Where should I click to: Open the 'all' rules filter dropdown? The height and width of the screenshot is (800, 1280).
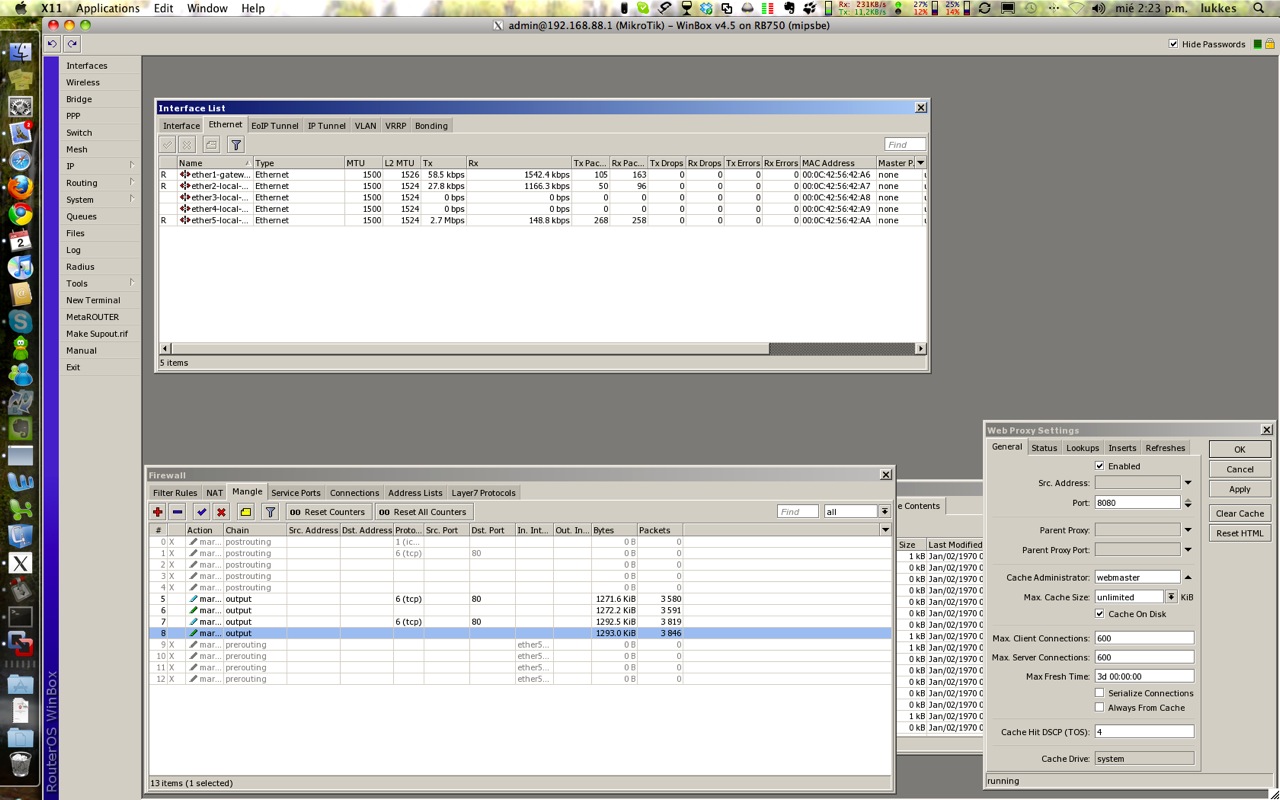coord(884,511)
